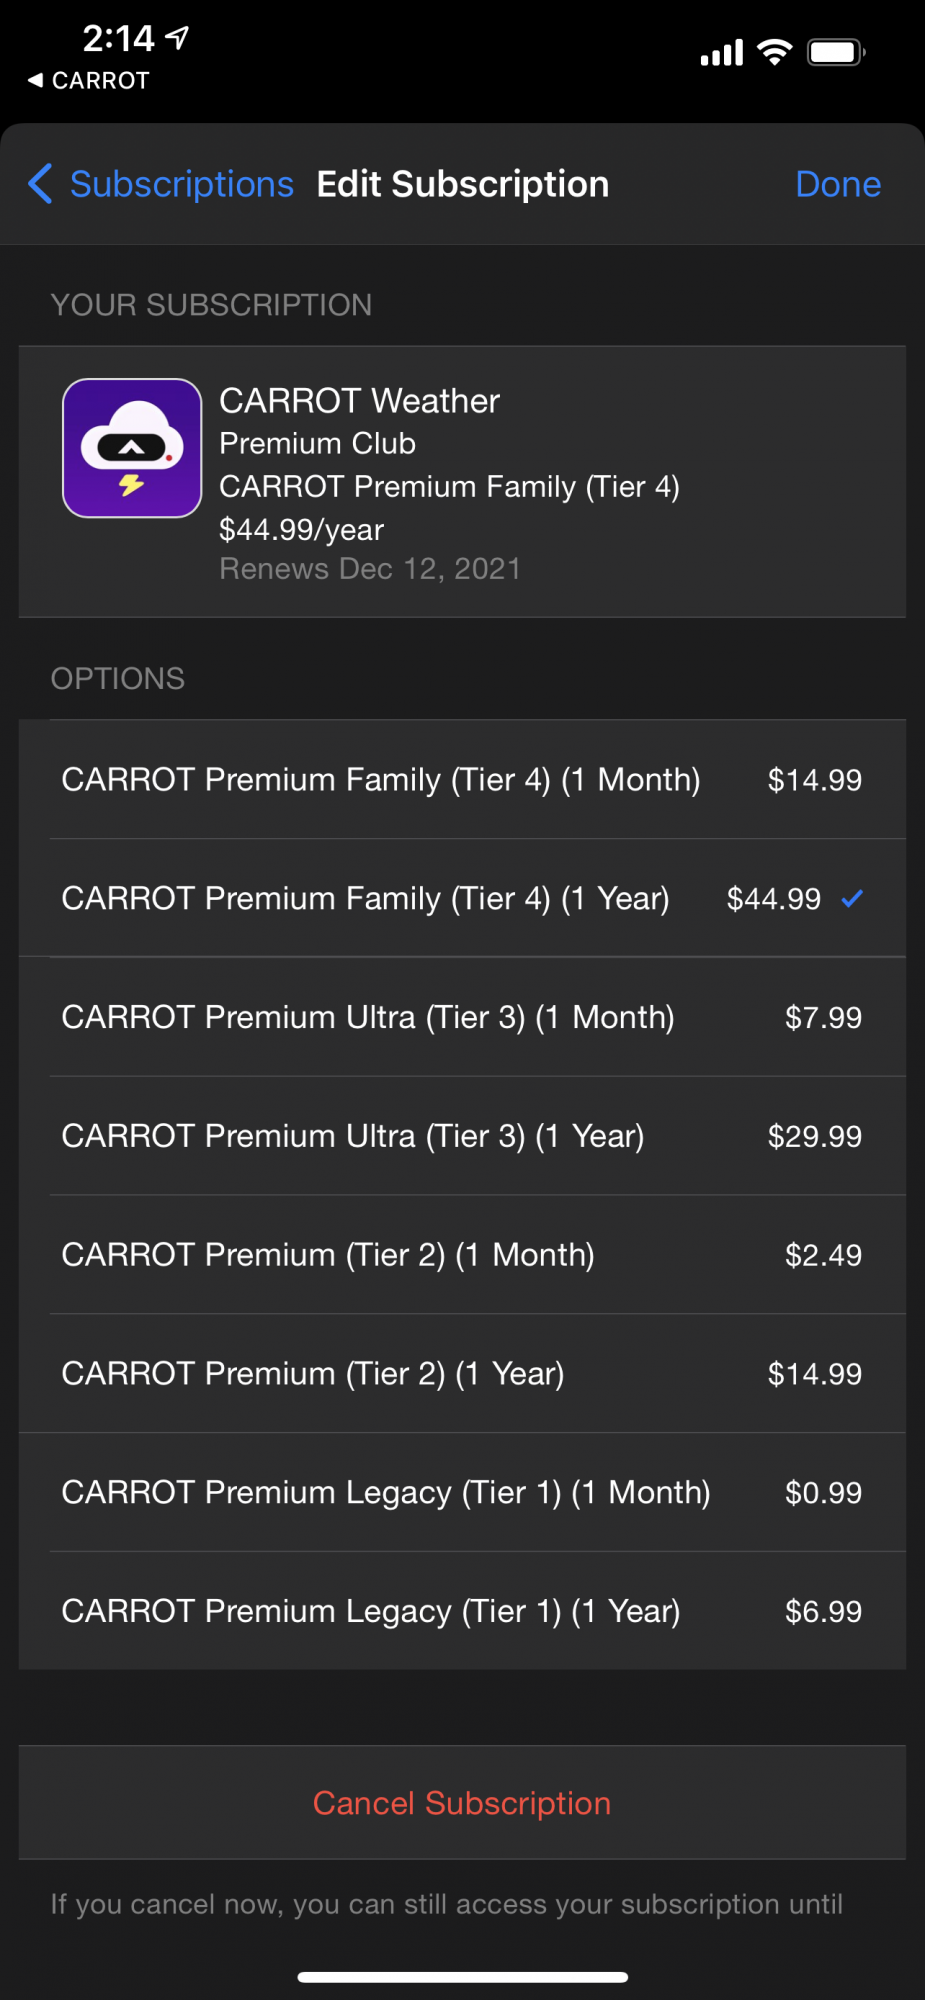Choose Premium Ultra Tier 3 monthly option
Image resolution: width=925 pixels, height=2000 pixels.
[x=462, y=1017]
